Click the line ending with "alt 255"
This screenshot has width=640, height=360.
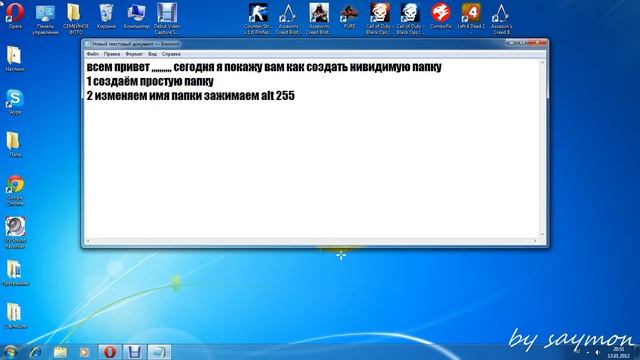click(x=190, y=96)
